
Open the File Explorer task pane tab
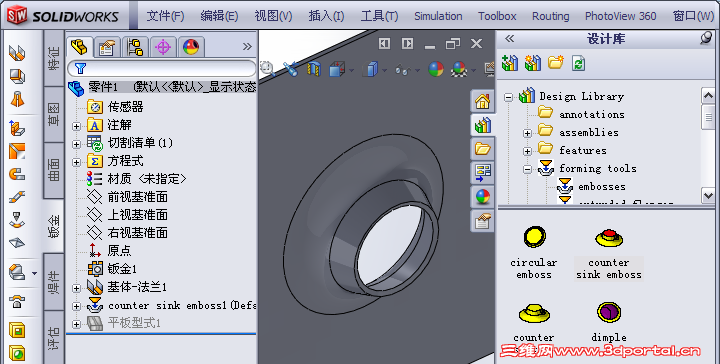483,149
